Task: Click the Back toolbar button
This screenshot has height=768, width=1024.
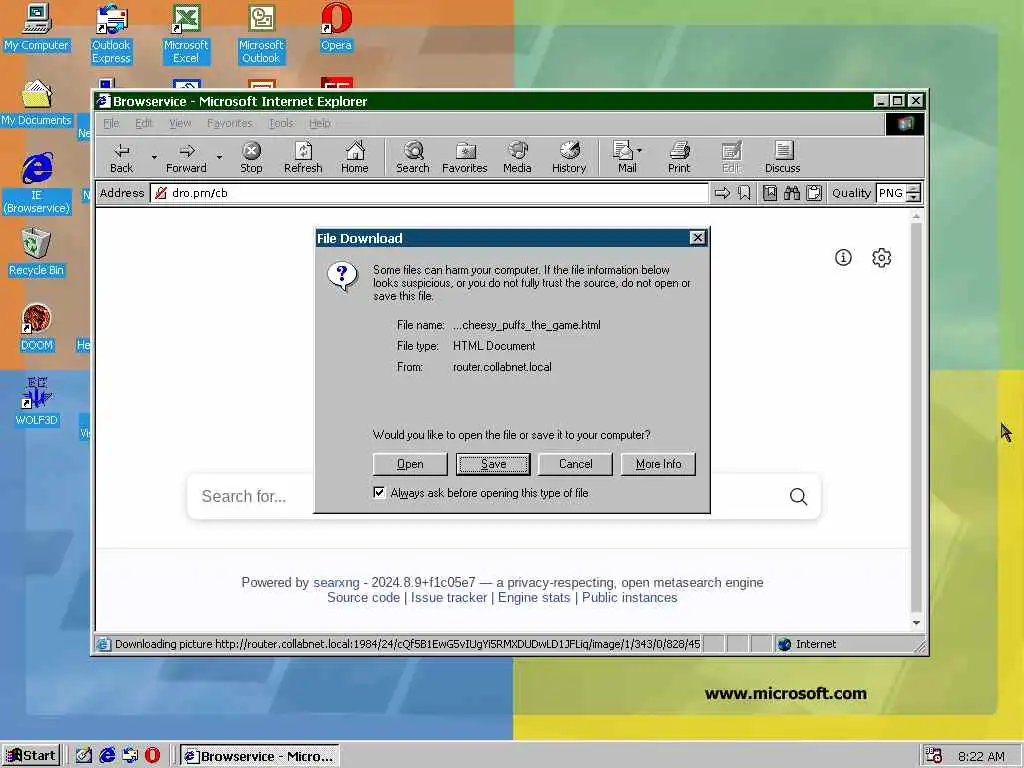Action: coord(121,157)
